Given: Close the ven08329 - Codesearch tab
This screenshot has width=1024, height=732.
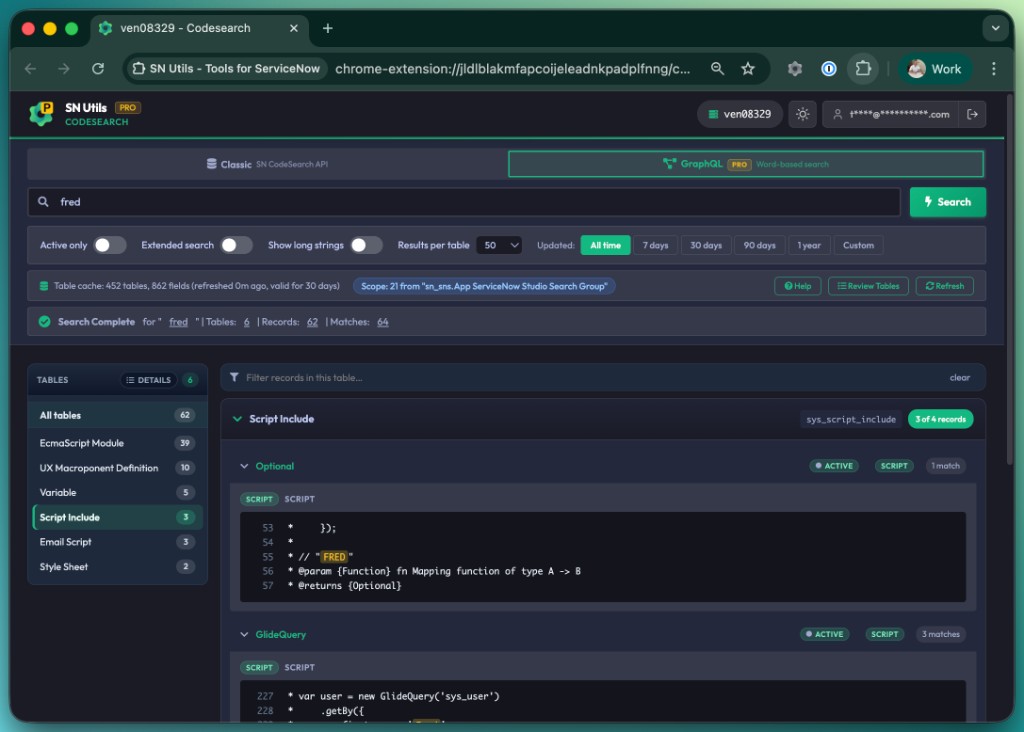Looking at the screenshot, I should click(294, 28).
